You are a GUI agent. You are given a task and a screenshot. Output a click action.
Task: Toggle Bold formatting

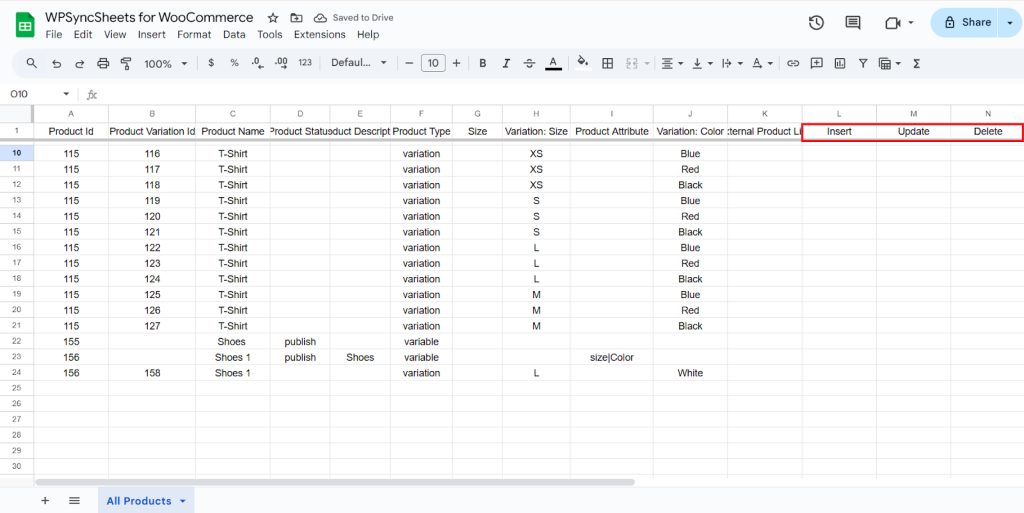(x=483, y=63)
